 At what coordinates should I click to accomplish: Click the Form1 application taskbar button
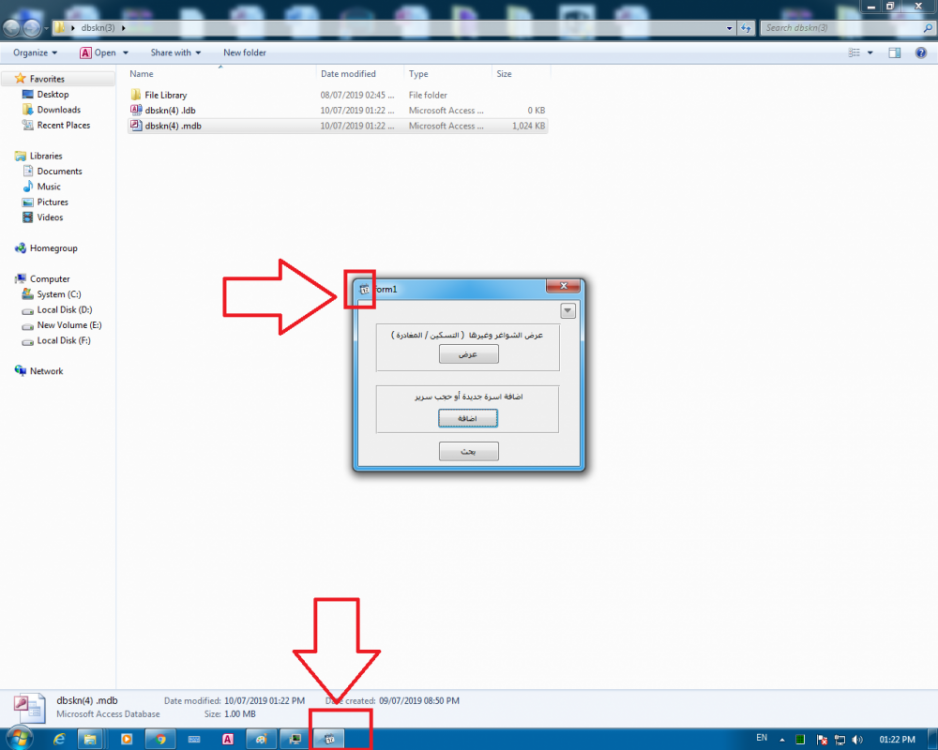click(x=328, y=739)
